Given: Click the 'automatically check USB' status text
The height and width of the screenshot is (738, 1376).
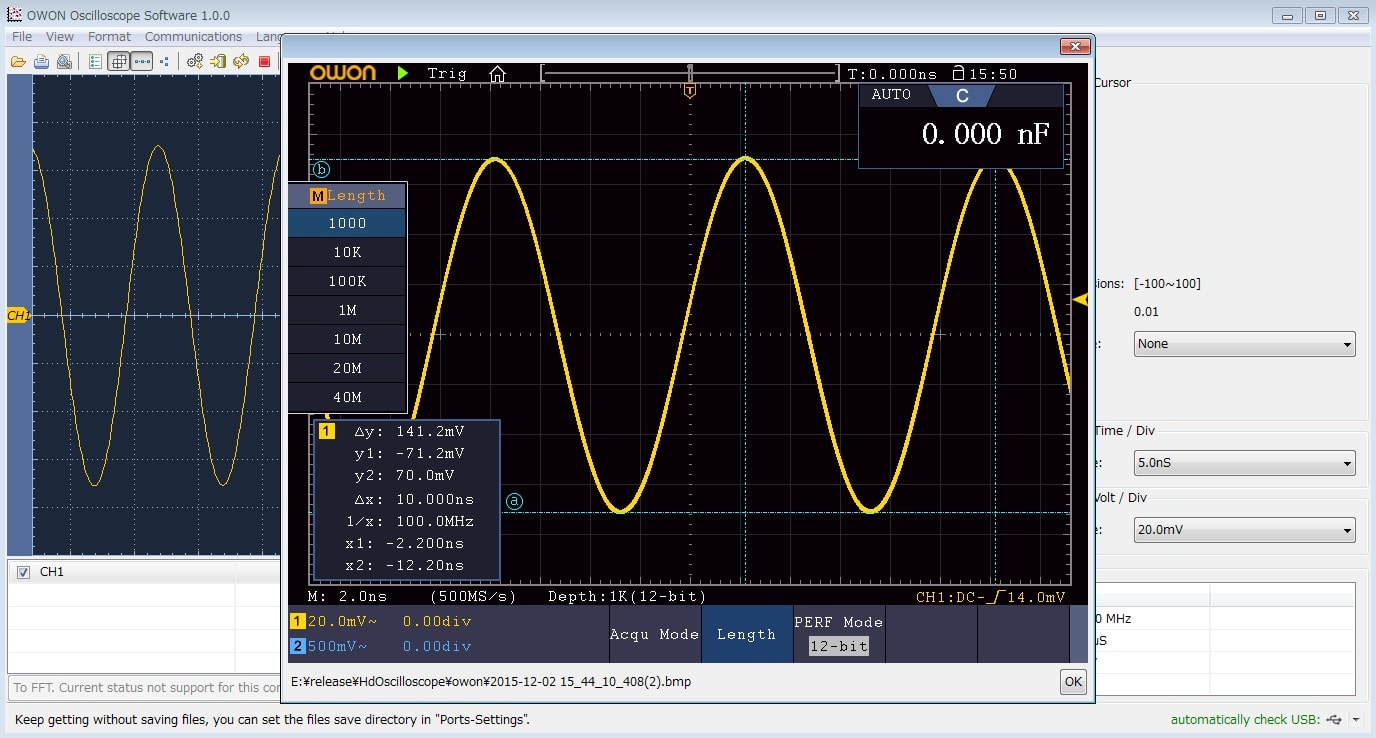Looking at the screenshot, I should tap(1246, 720).
